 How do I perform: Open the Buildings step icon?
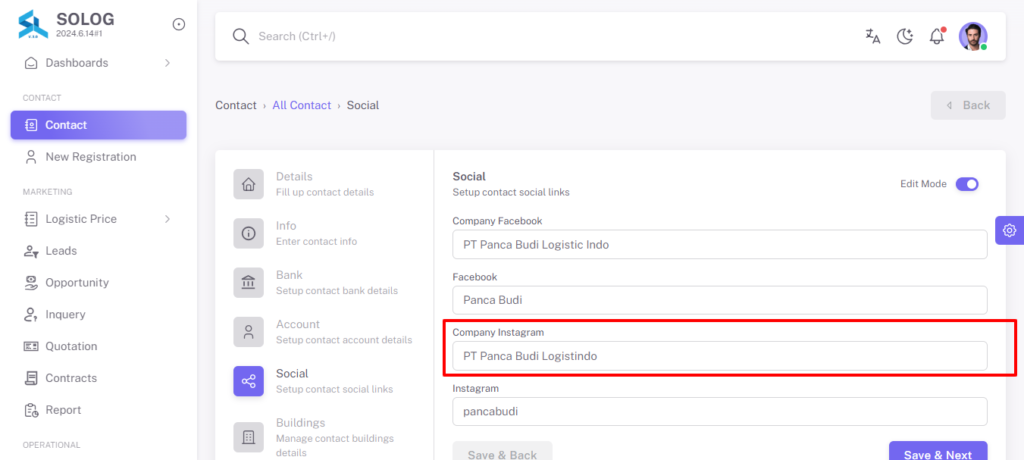249,437
